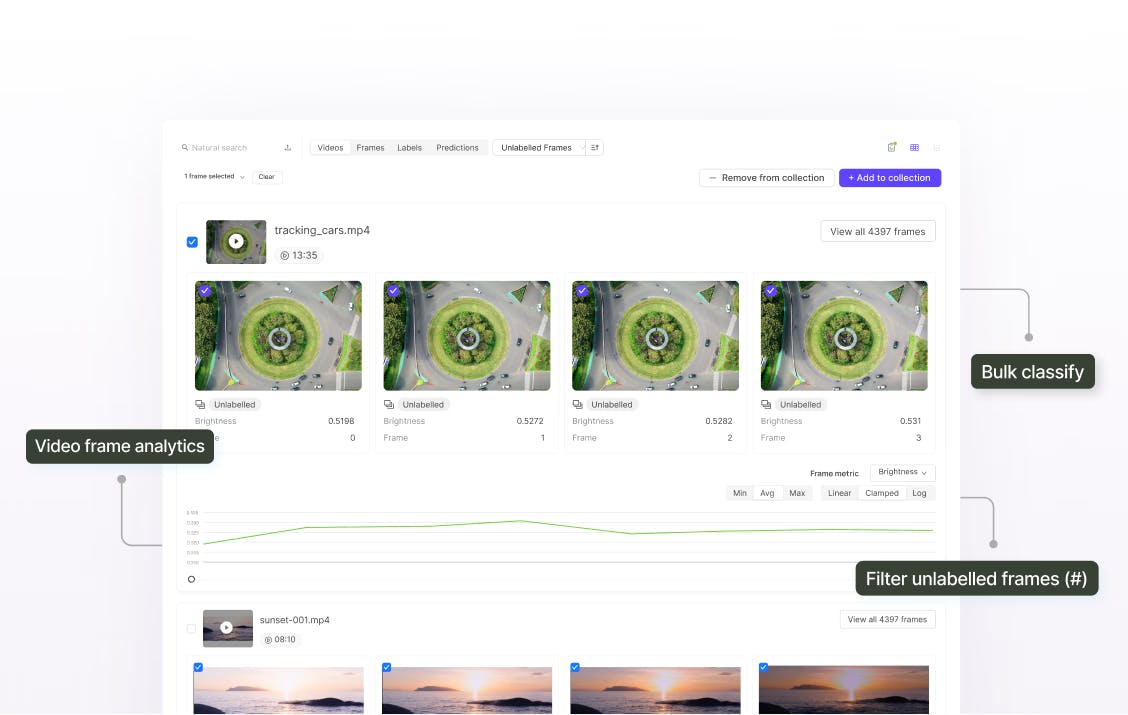1128x715 pixels.
Task: Switch to grid view using the purple grid icon
Action: (x=914, y=147)
